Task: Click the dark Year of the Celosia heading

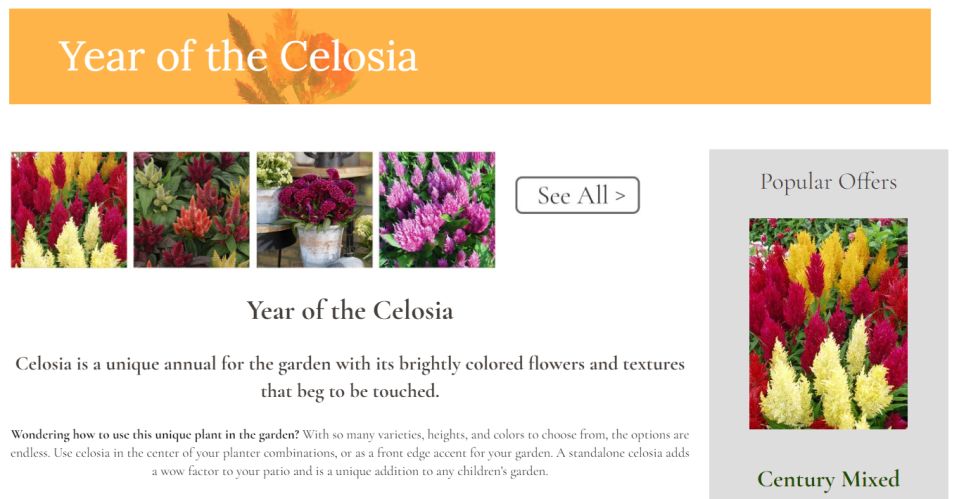Action: [x=349, y=310]
